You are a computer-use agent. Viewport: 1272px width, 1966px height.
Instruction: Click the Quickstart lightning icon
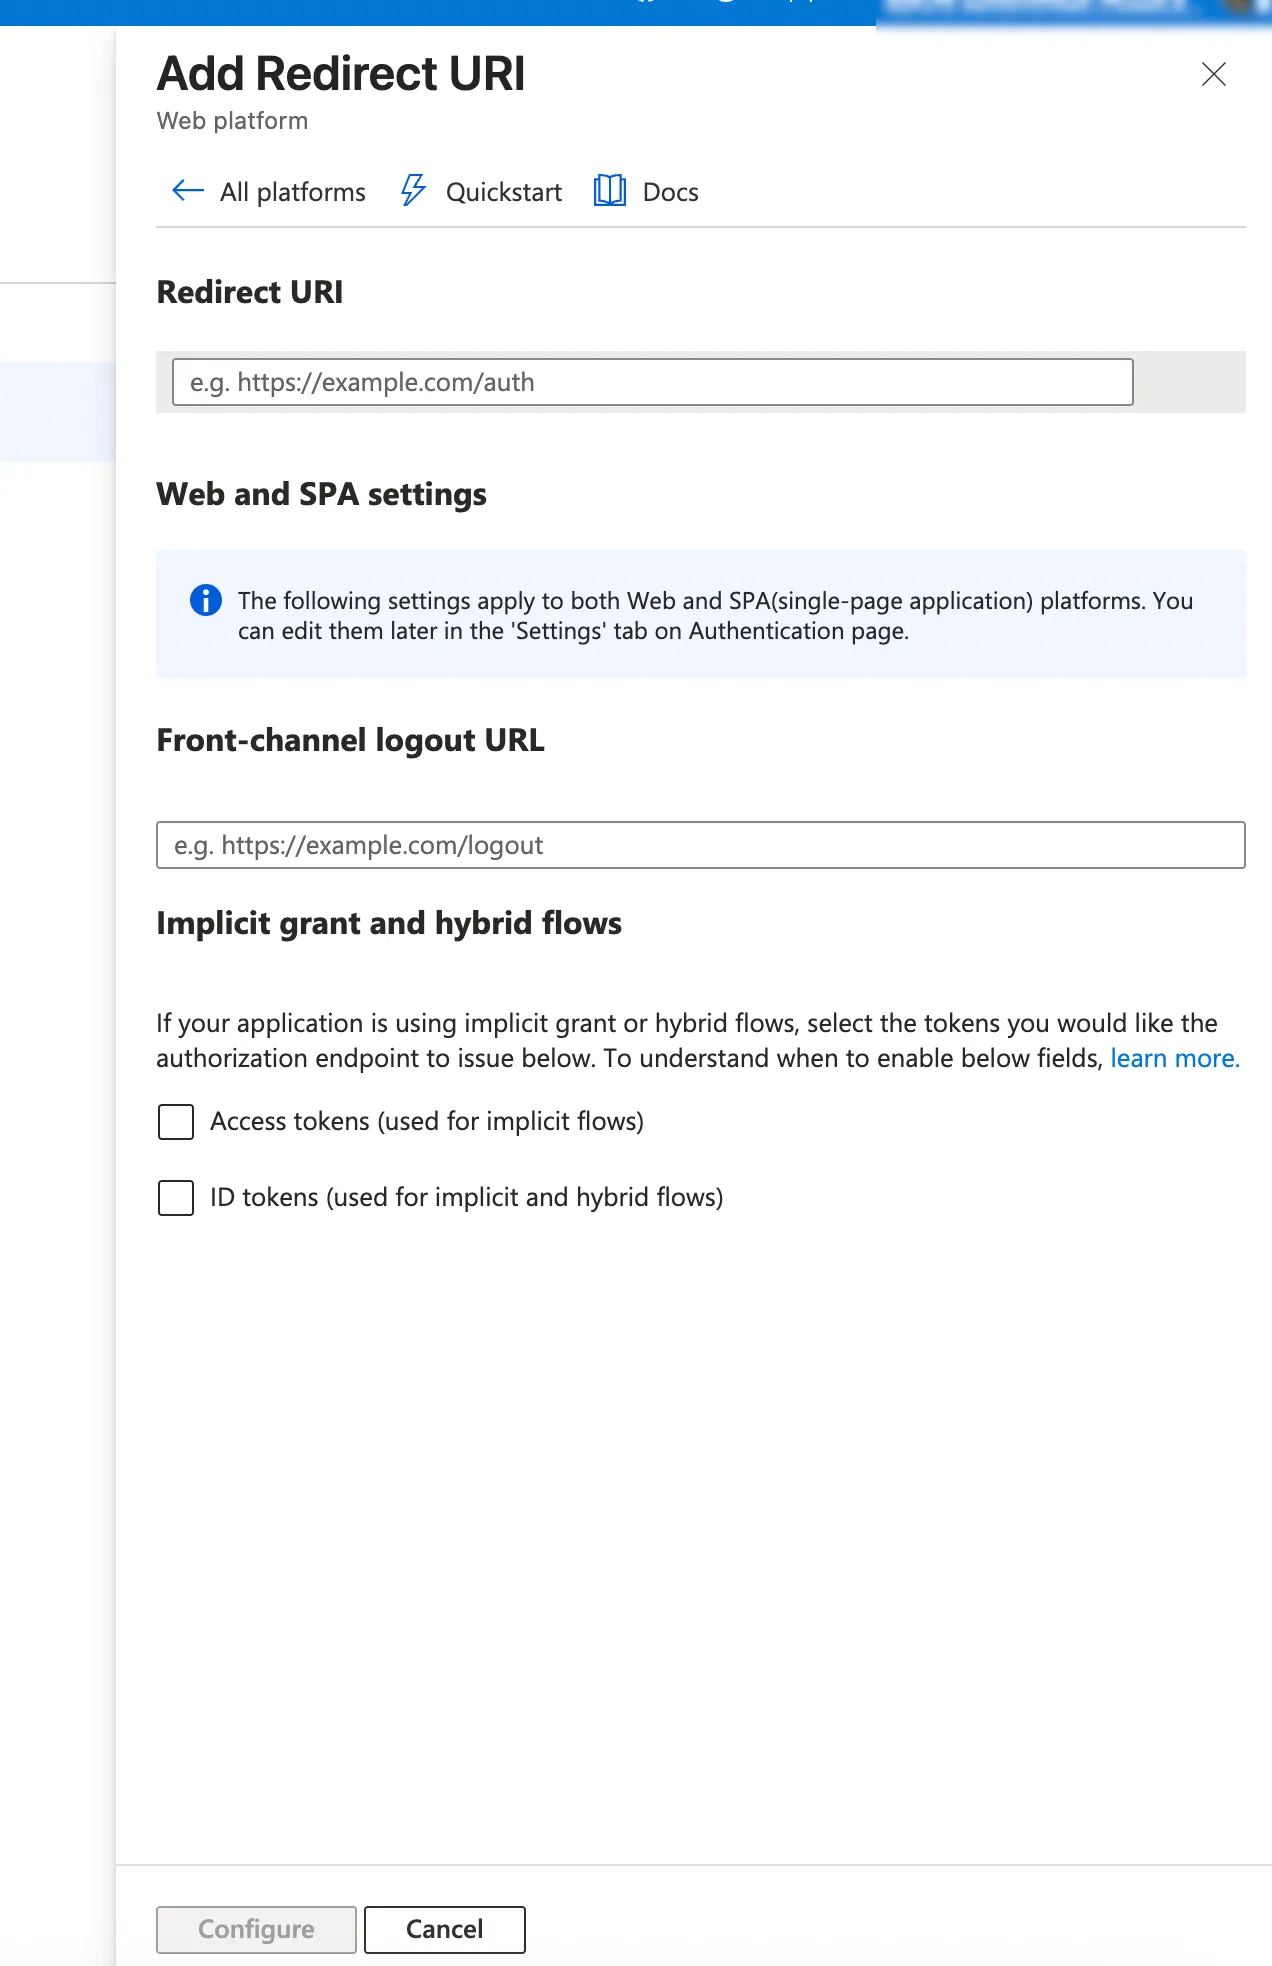(413, 190)
